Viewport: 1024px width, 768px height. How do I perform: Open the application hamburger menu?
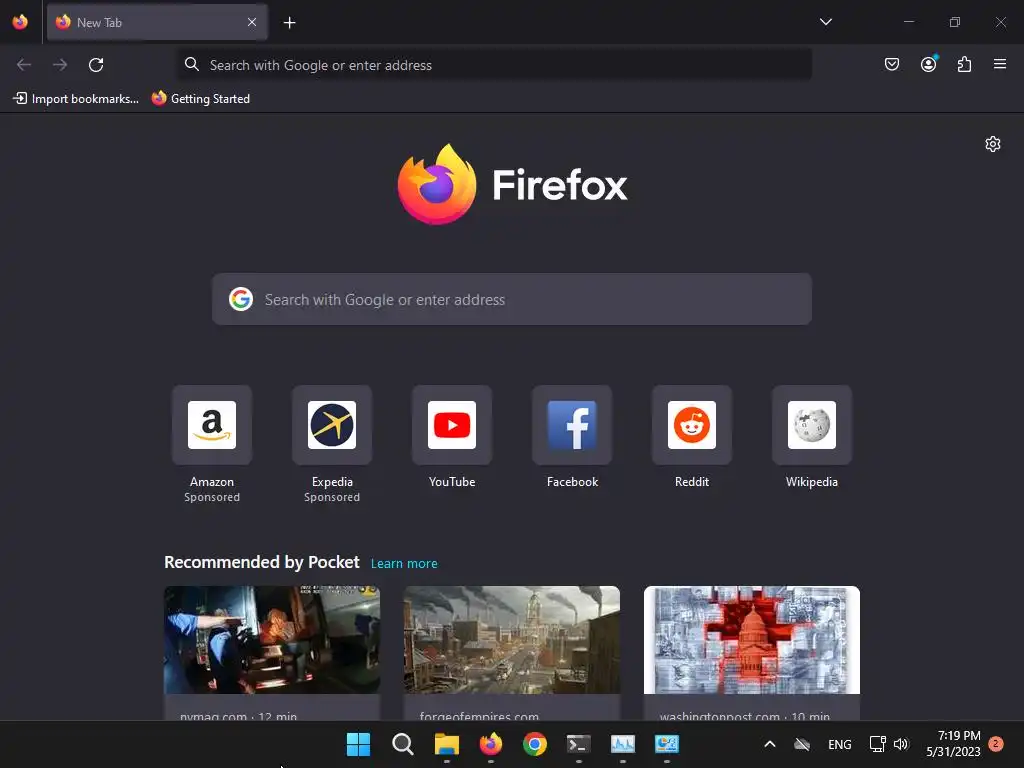[x=1000, y=64]
